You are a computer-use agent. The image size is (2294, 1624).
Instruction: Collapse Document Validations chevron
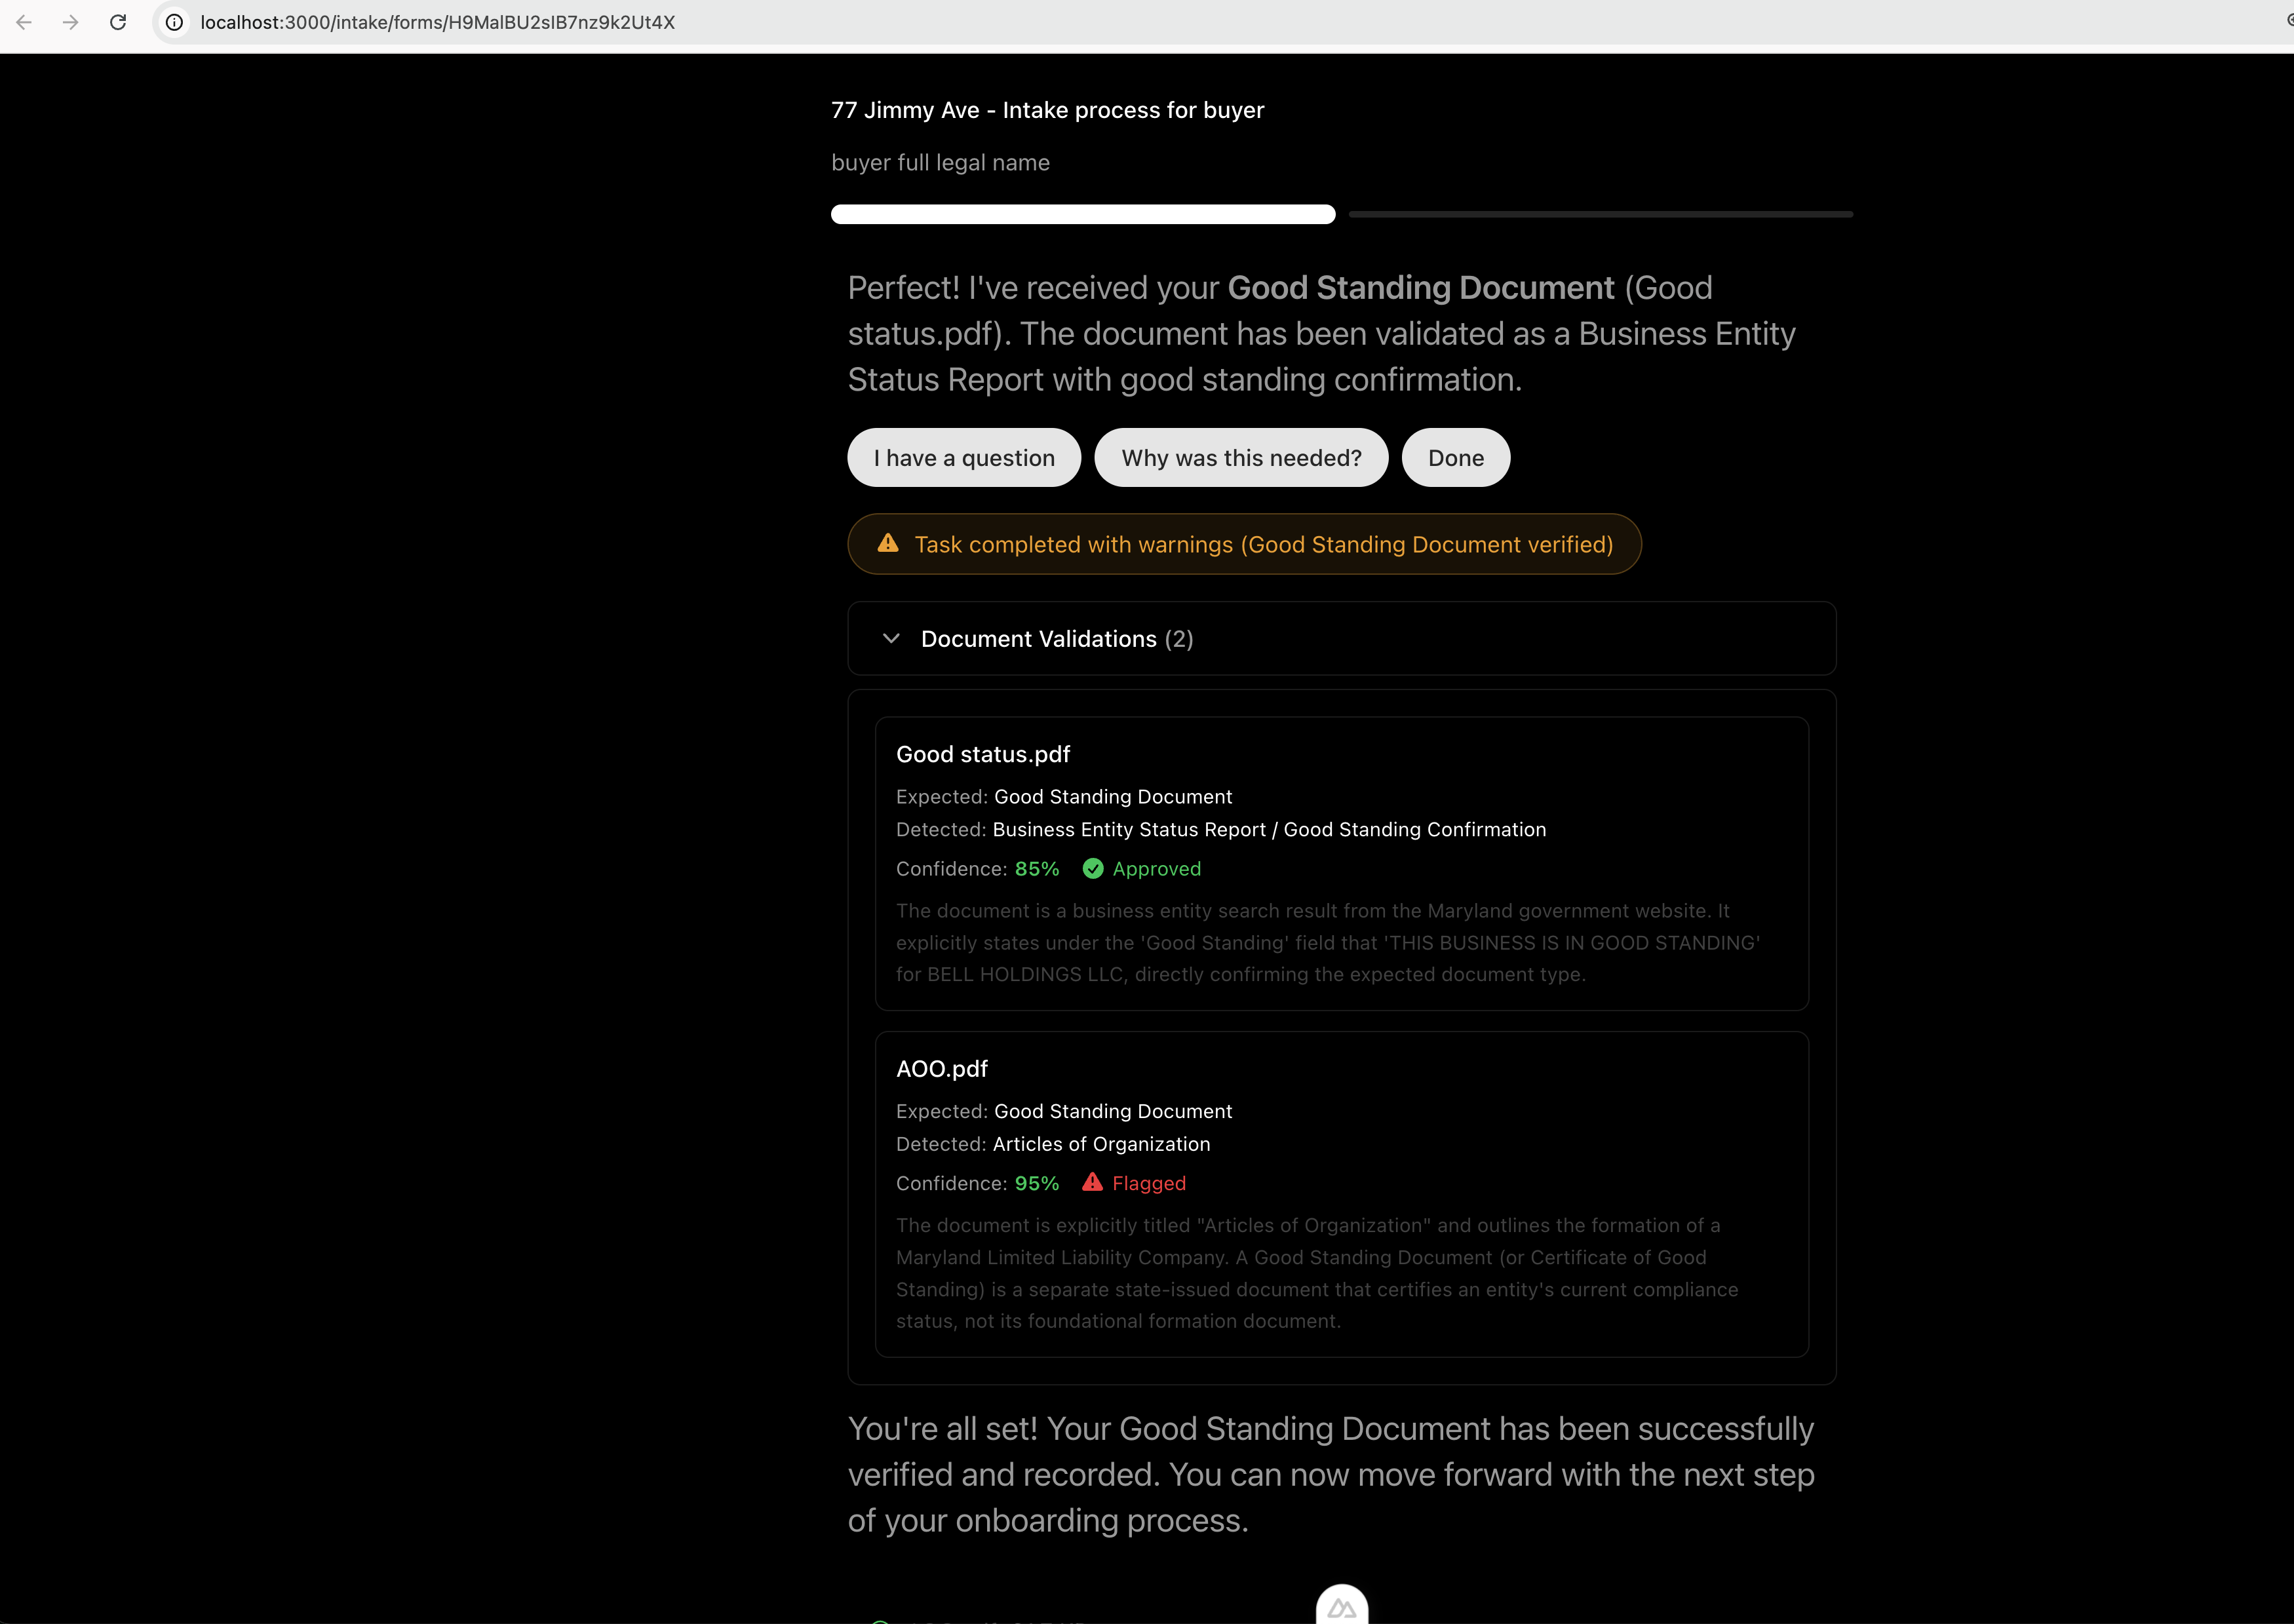point(891,638)
